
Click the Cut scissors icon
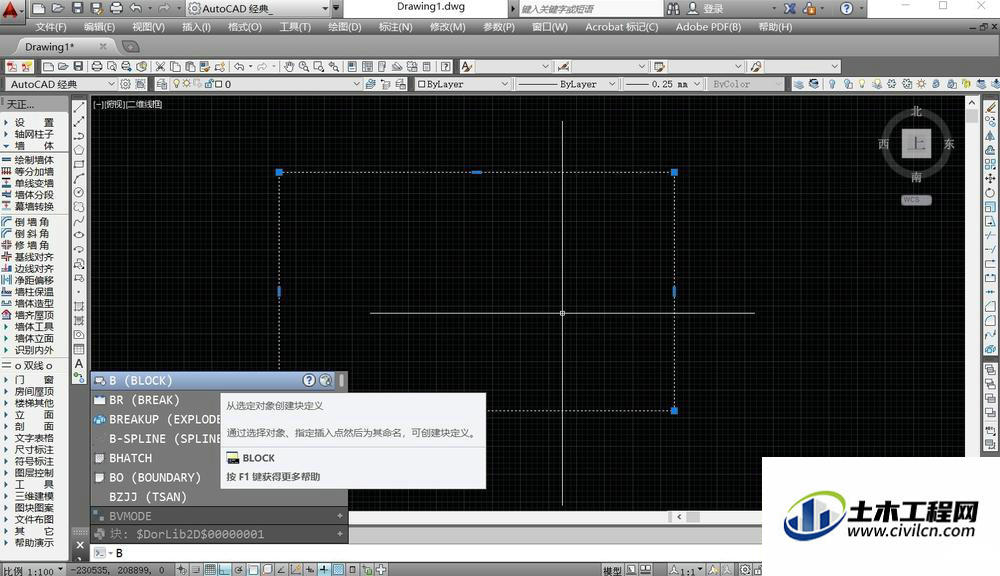point(160,66)
